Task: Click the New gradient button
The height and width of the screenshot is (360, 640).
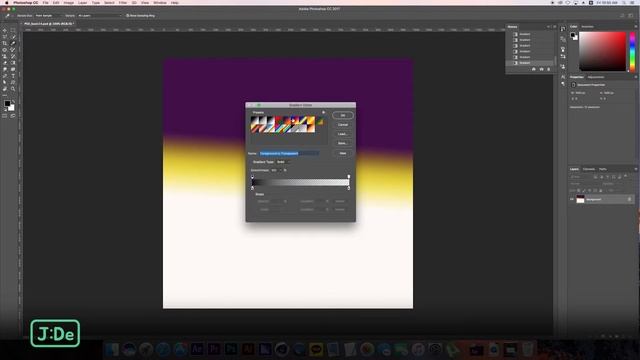Action: pos(343,153)
